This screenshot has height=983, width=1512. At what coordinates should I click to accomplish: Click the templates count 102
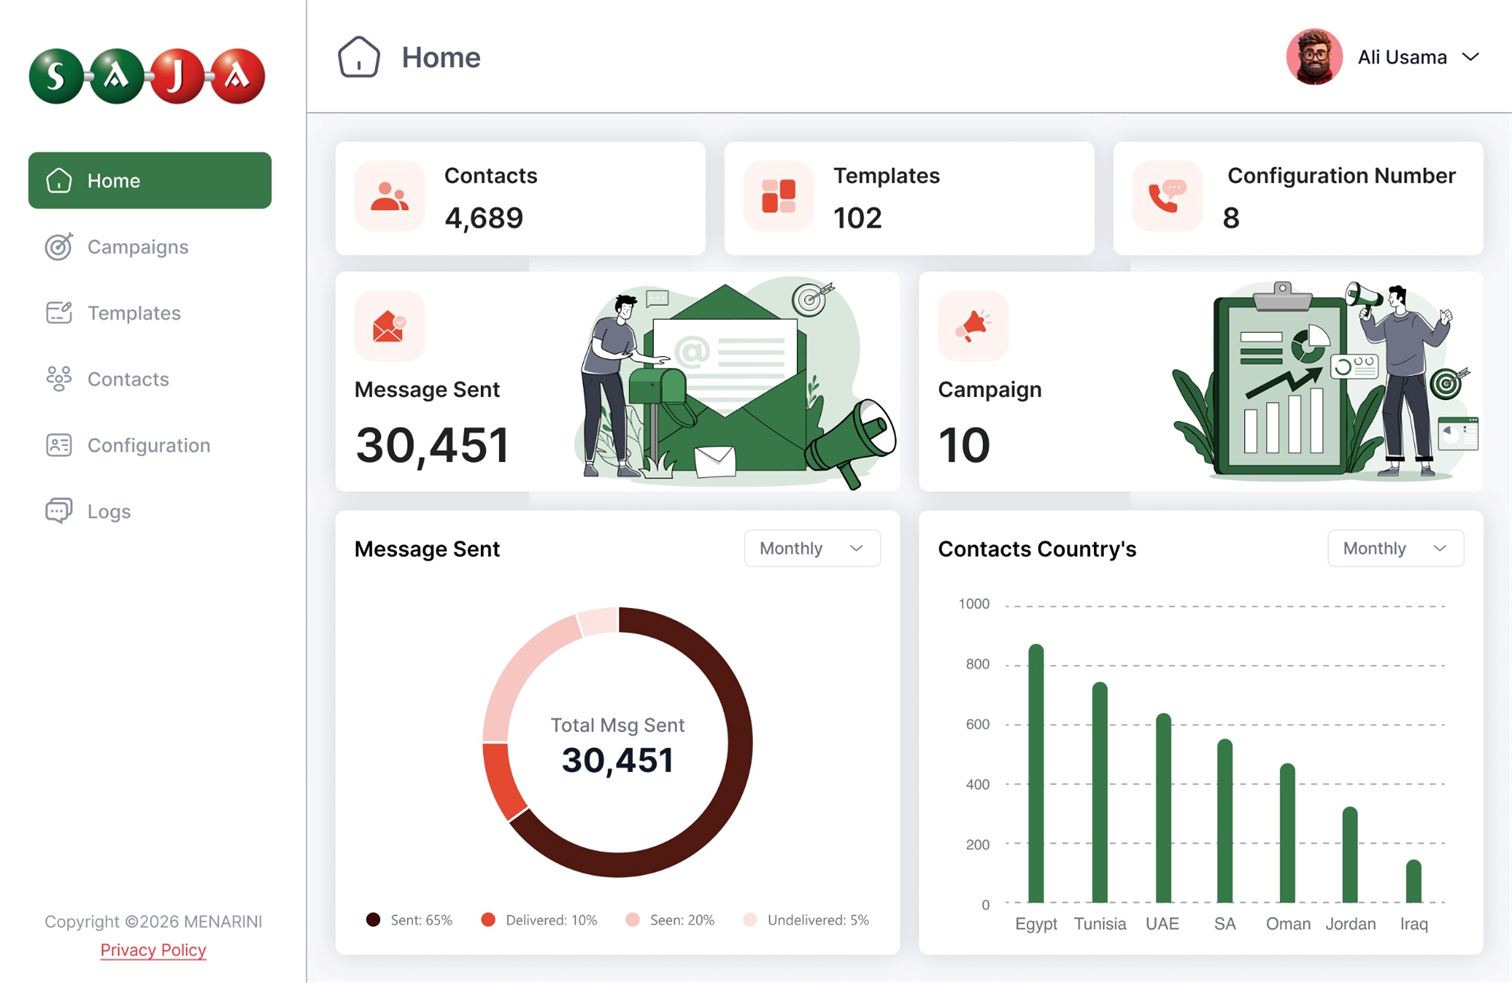(858, 218)
